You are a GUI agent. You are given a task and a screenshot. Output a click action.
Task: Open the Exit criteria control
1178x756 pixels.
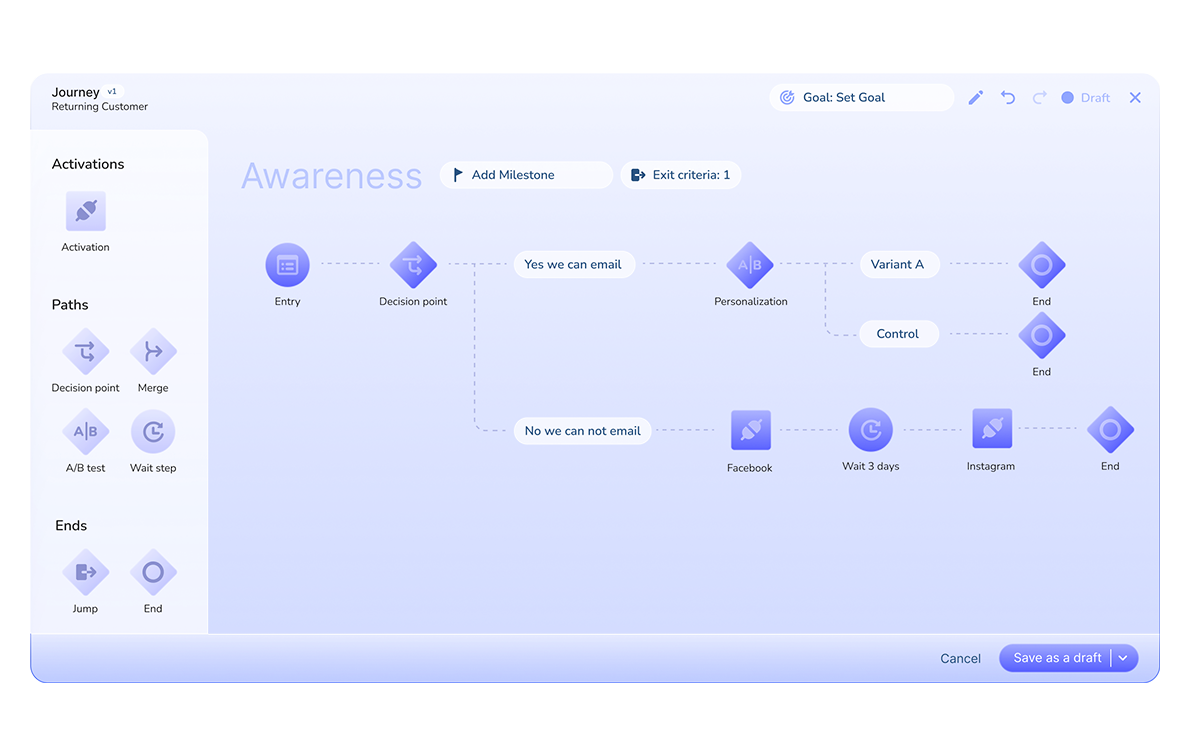pos(681,174)
